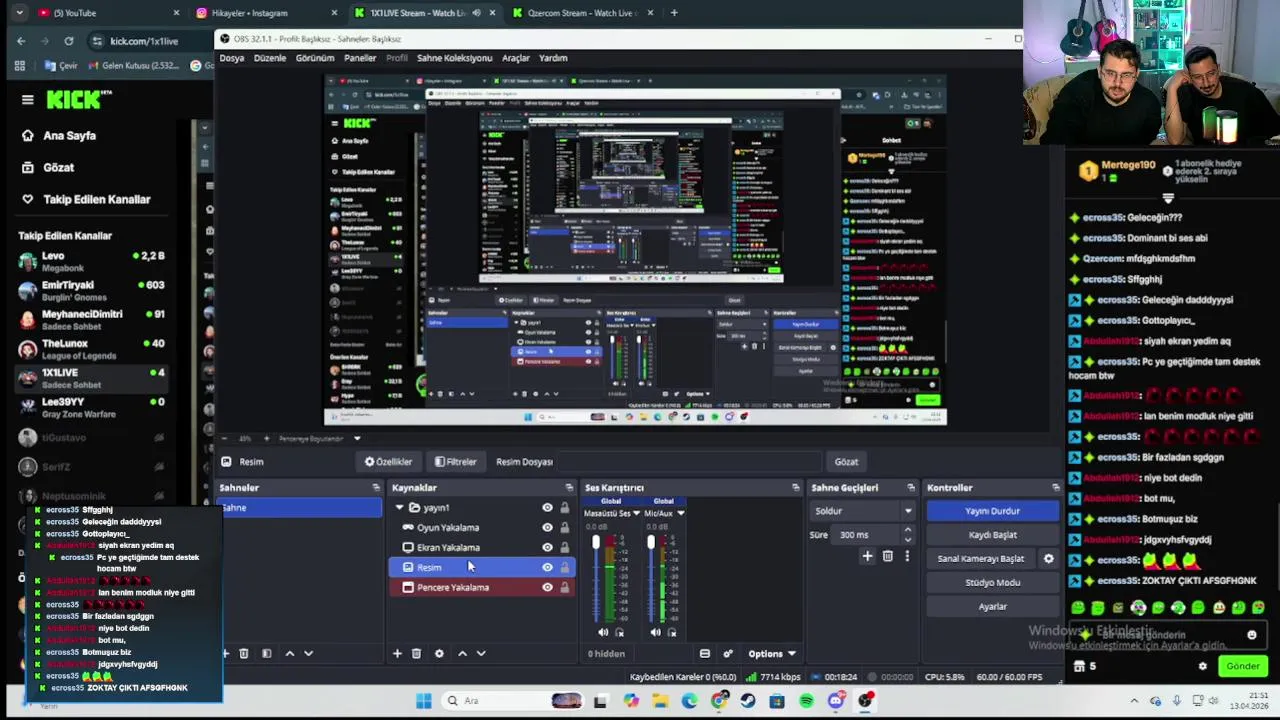
Task: Add a new scene transition
Action: [x=867, y=557]
